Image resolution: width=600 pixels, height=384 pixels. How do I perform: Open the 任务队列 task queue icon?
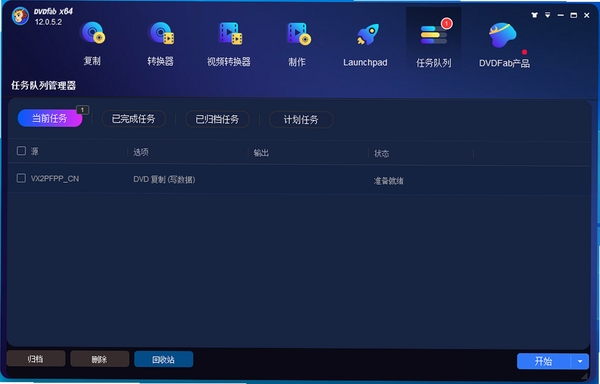point(434,34)
